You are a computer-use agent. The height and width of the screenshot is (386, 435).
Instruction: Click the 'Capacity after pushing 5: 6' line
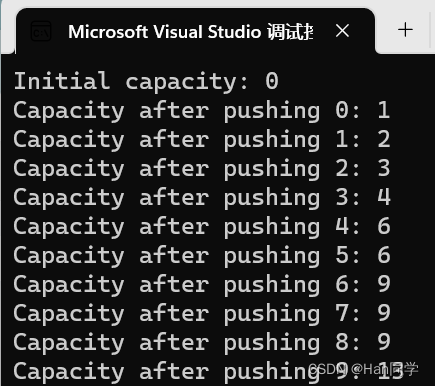coord(202,256)
